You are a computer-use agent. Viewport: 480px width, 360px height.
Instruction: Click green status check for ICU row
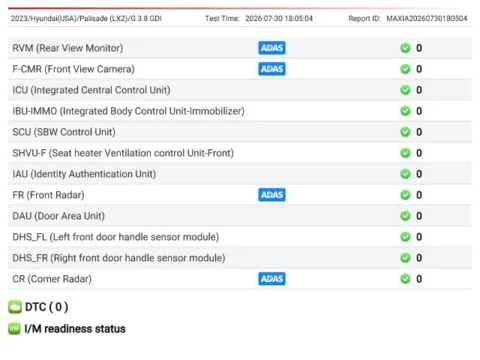pos(405,90)
